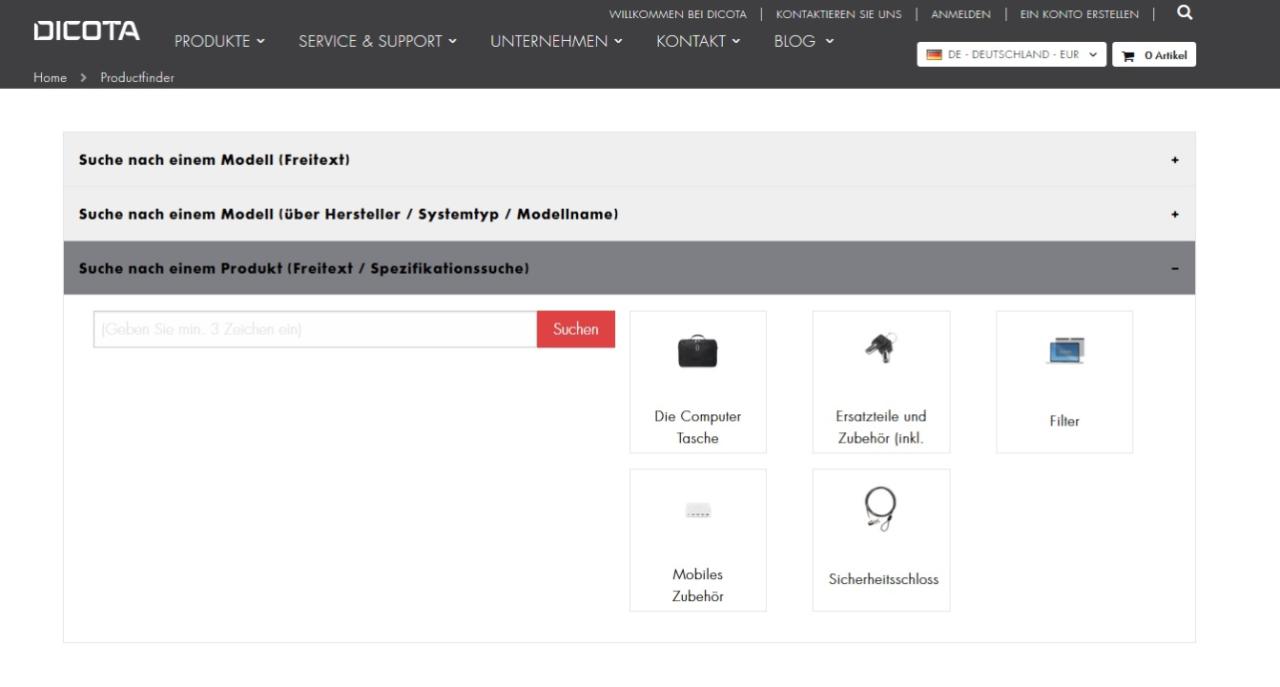Click the keys image for Ersatzteile
1280x687 pixels.
881,347
